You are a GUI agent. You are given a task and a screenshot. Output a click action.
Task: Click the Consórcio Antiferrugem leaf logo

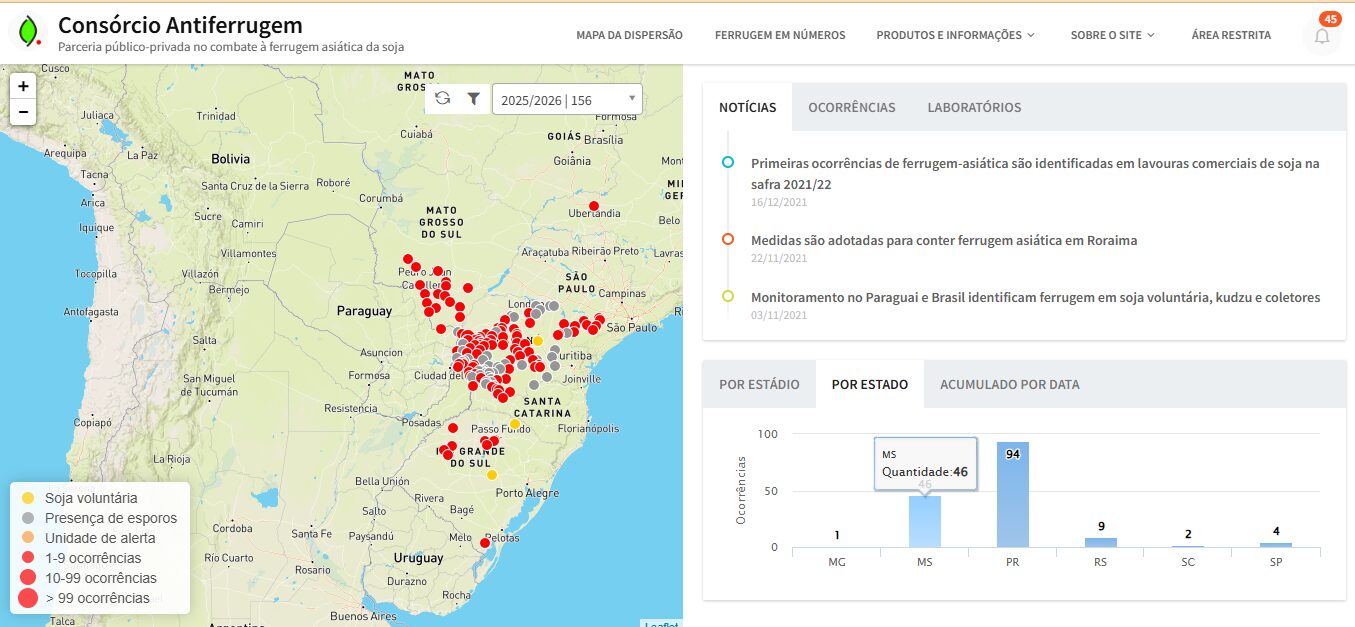pyautogui.click(x=28, y=32)
